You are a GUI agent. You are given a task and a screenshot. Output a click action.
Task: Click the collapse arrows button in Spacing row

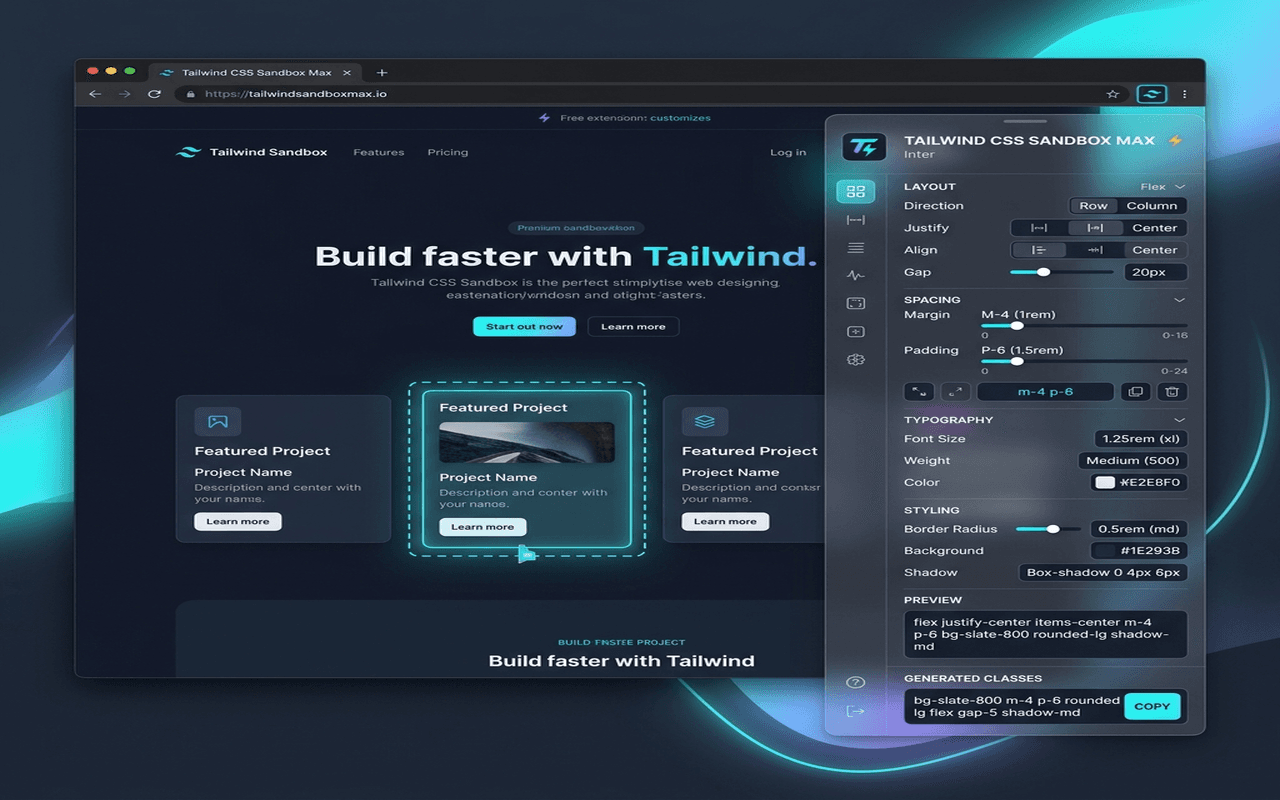919,393
